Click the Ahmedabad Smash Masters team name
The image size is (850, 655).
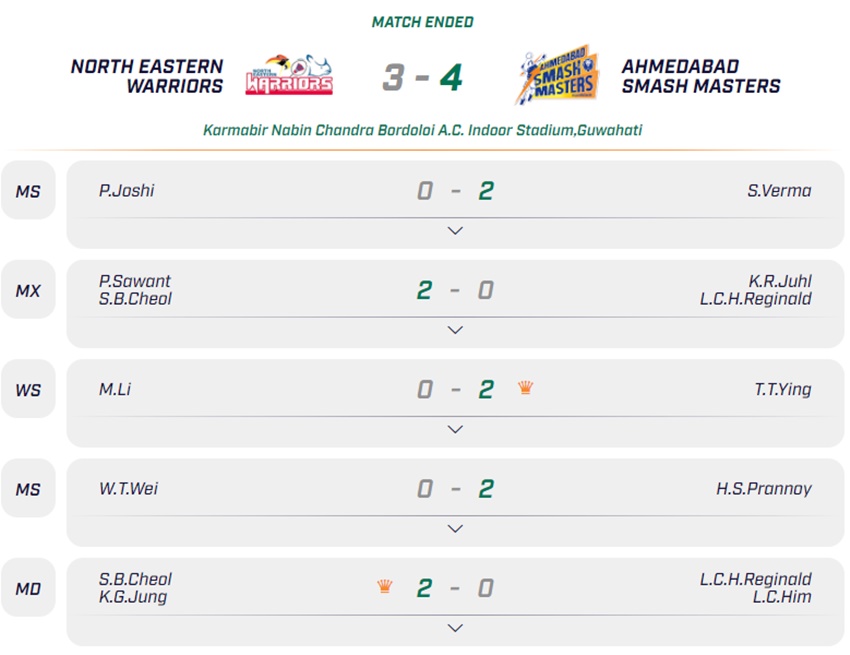700,77
